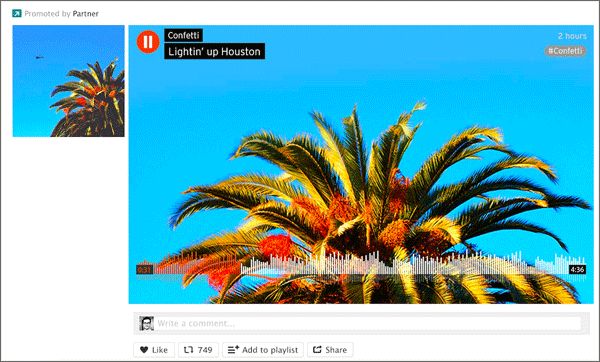Click the small palm tree artwork thumbnail
Image resolution: width=600 pixels, height=362 pixels.
(x=68, y=81)
